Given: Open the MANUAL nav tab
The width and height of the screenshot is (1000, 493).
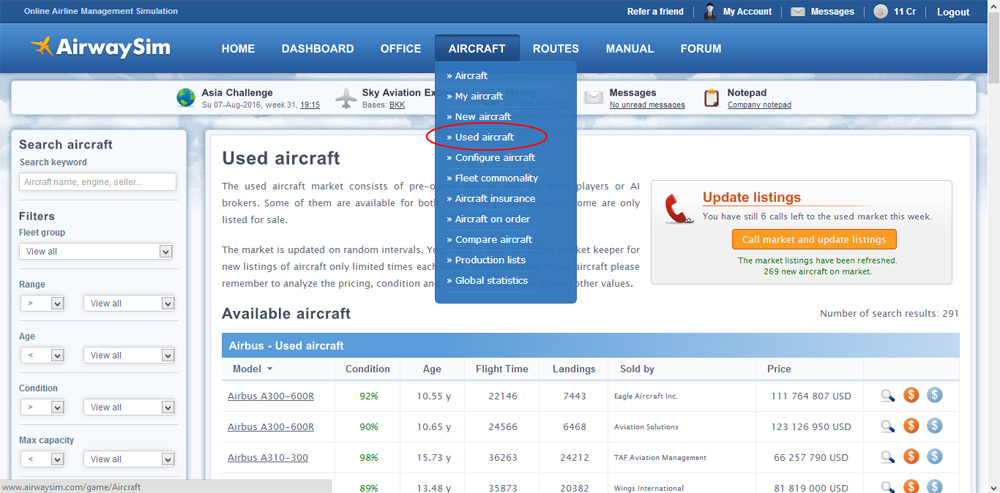Looking at the screenshot, I should (x=629, y=48).
